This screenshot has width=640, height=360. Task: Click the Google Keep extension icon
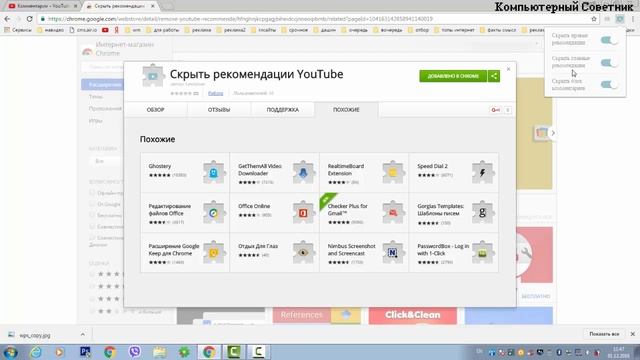point(214,252)
